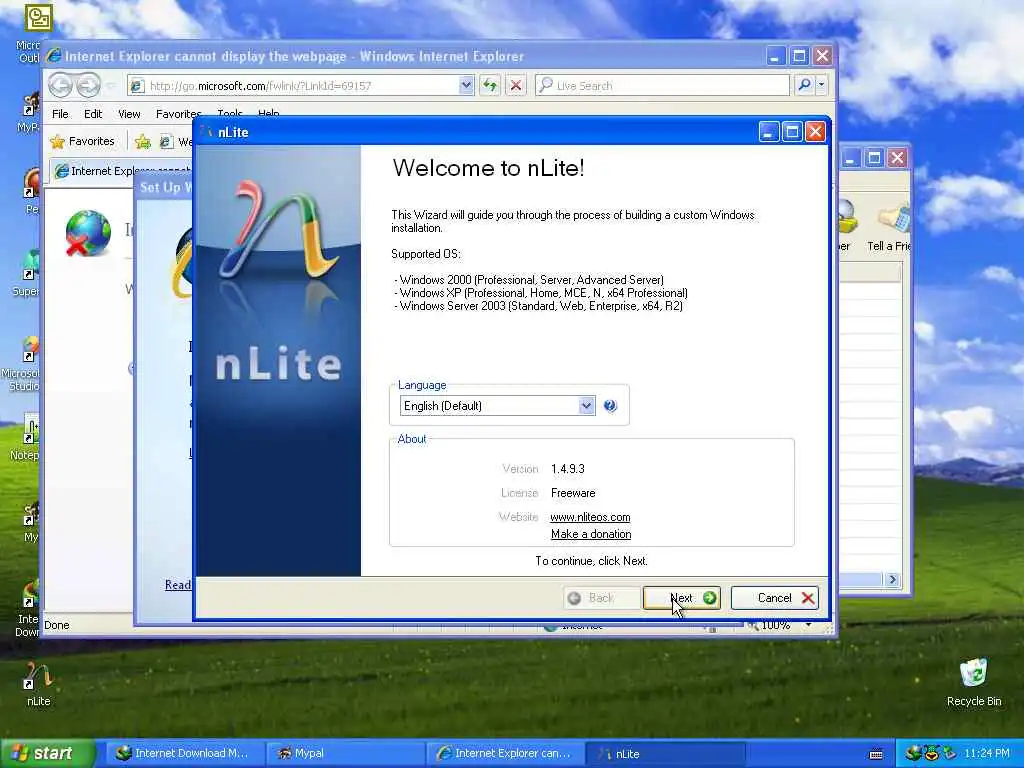Click the Add to Favorites bar icon
The width and height of the screenshot is (1024, 768).
(143, 141)
